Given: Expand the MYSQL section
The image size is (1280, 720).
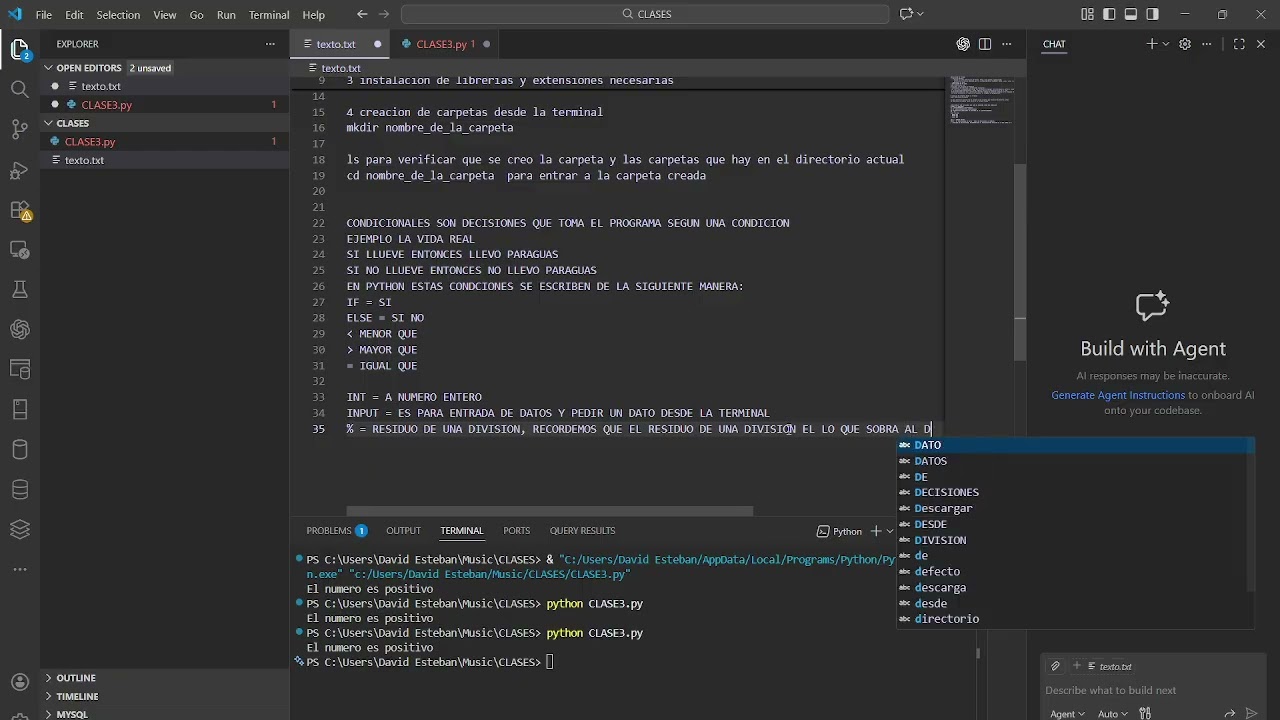Looking at the screenshot, I should [165, 714].
